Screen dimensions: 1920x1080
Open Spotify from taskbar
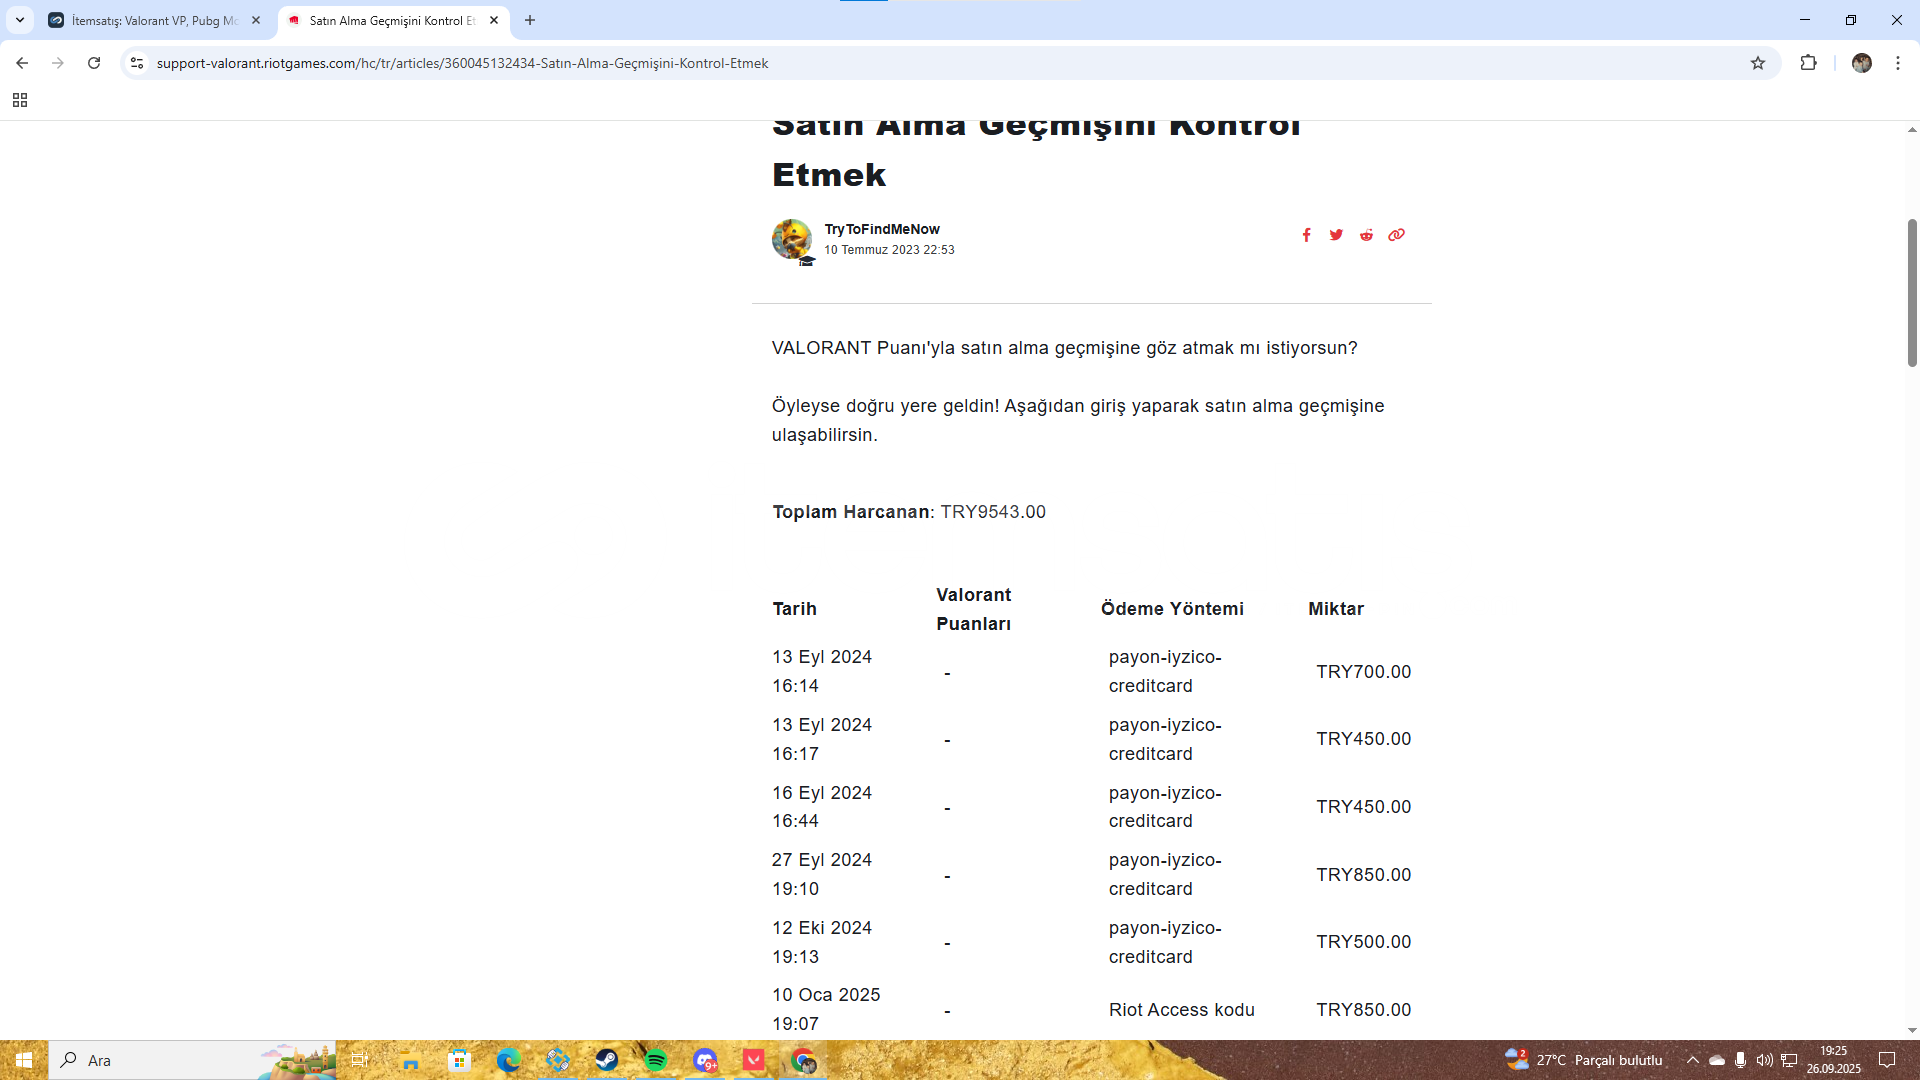click(656, 1060)
